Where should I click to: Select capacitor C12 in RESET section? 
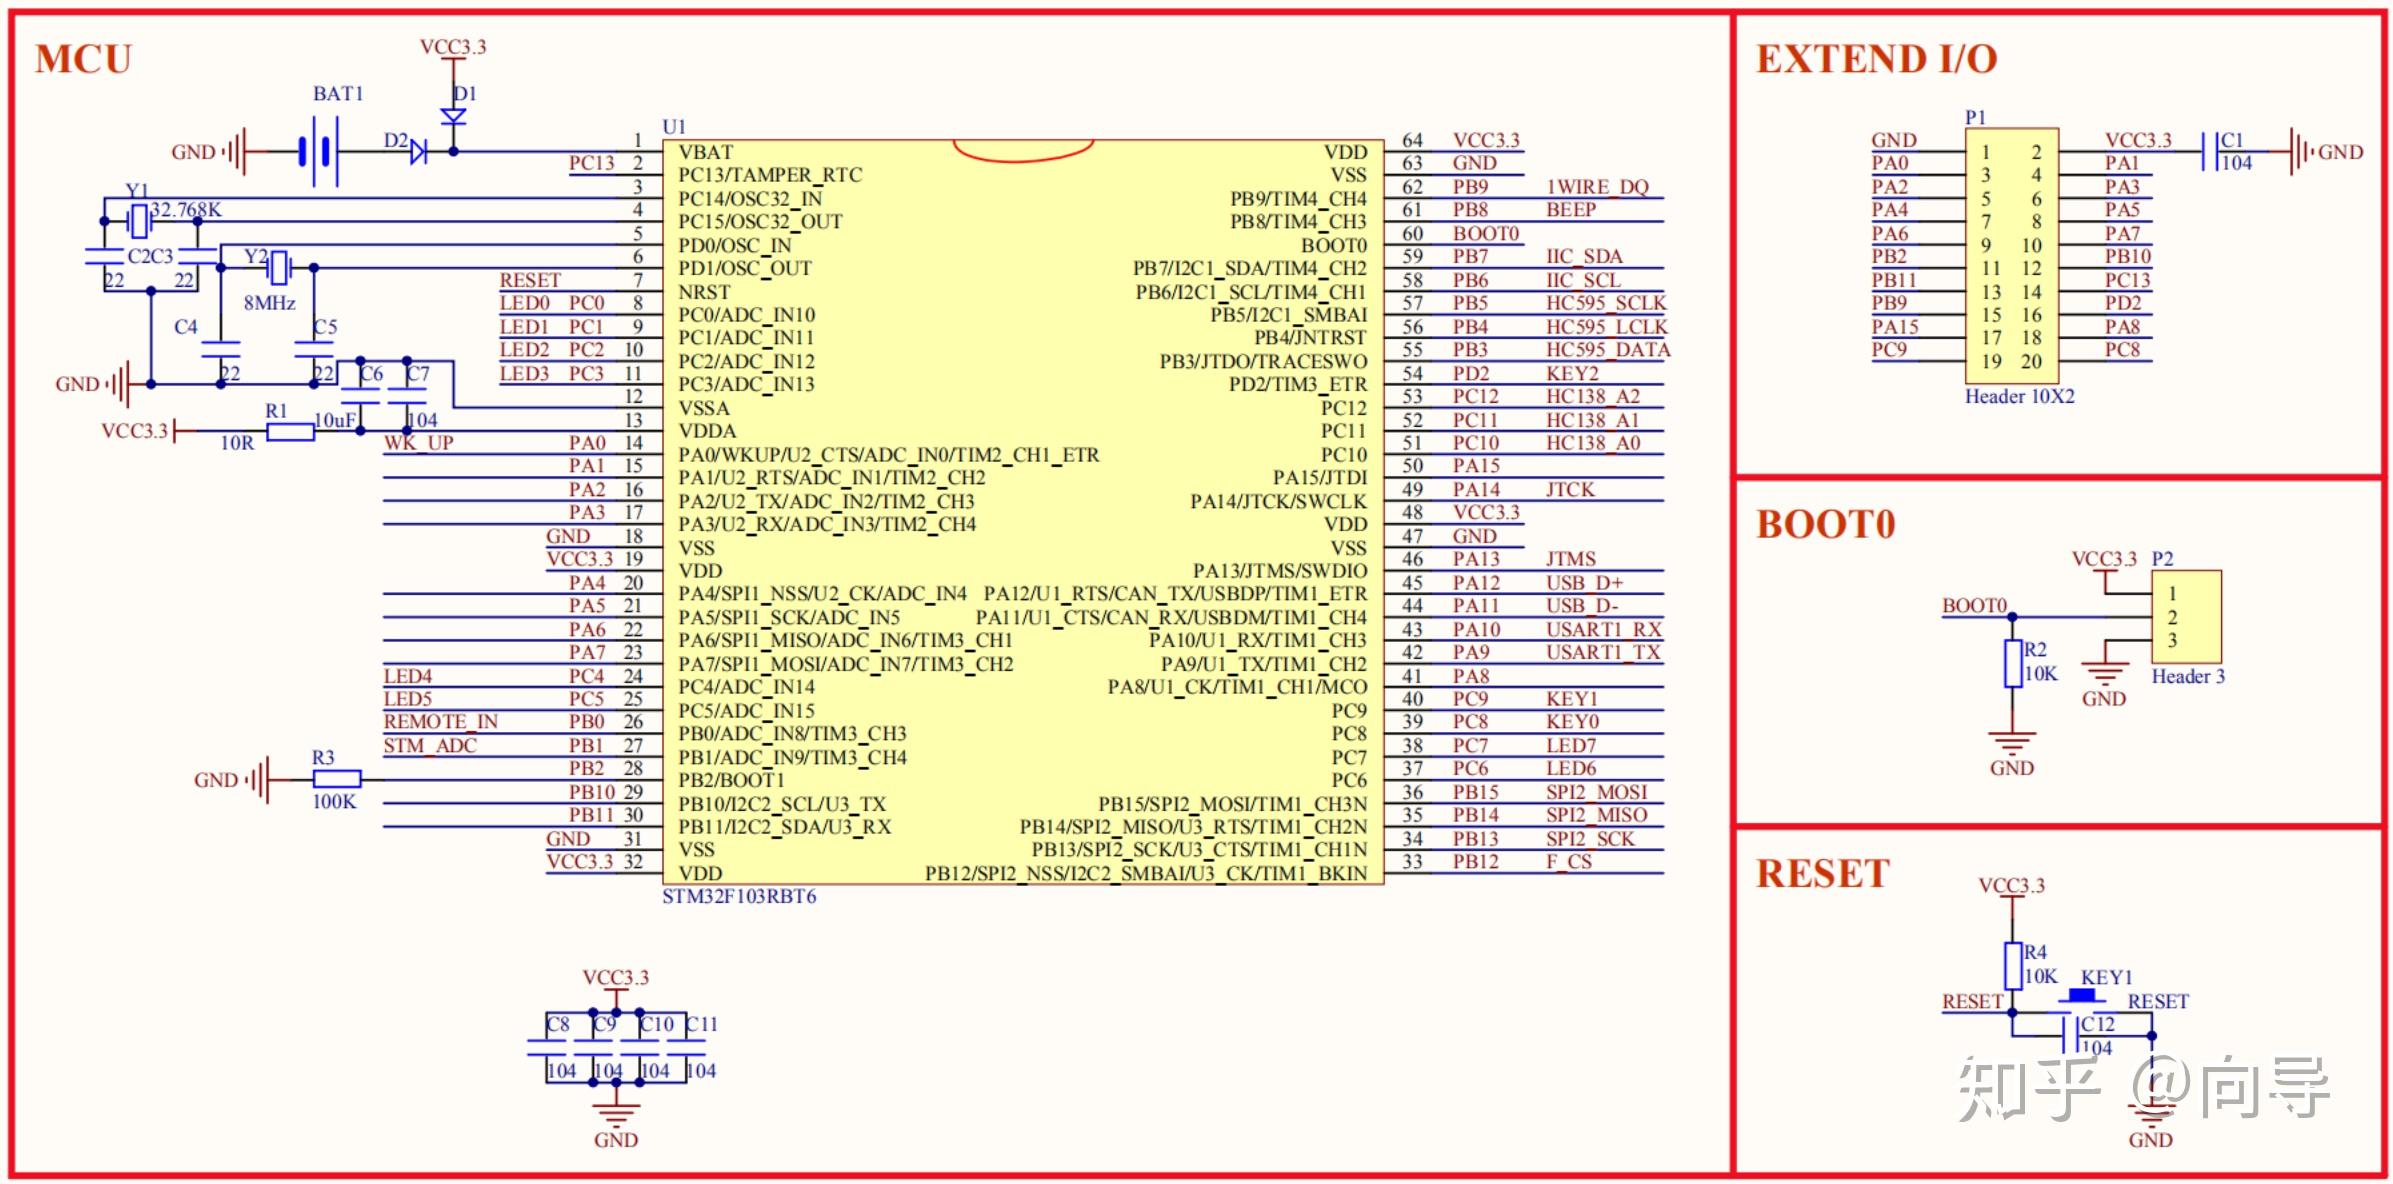[x=2072, y=1035]
